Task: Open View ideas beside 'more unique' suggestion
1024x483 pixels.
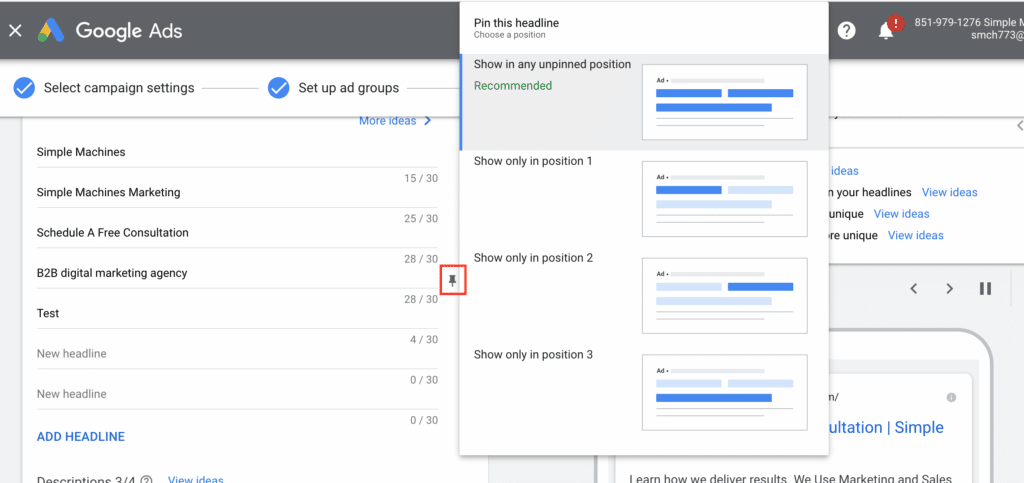Action: pos(916,236)
